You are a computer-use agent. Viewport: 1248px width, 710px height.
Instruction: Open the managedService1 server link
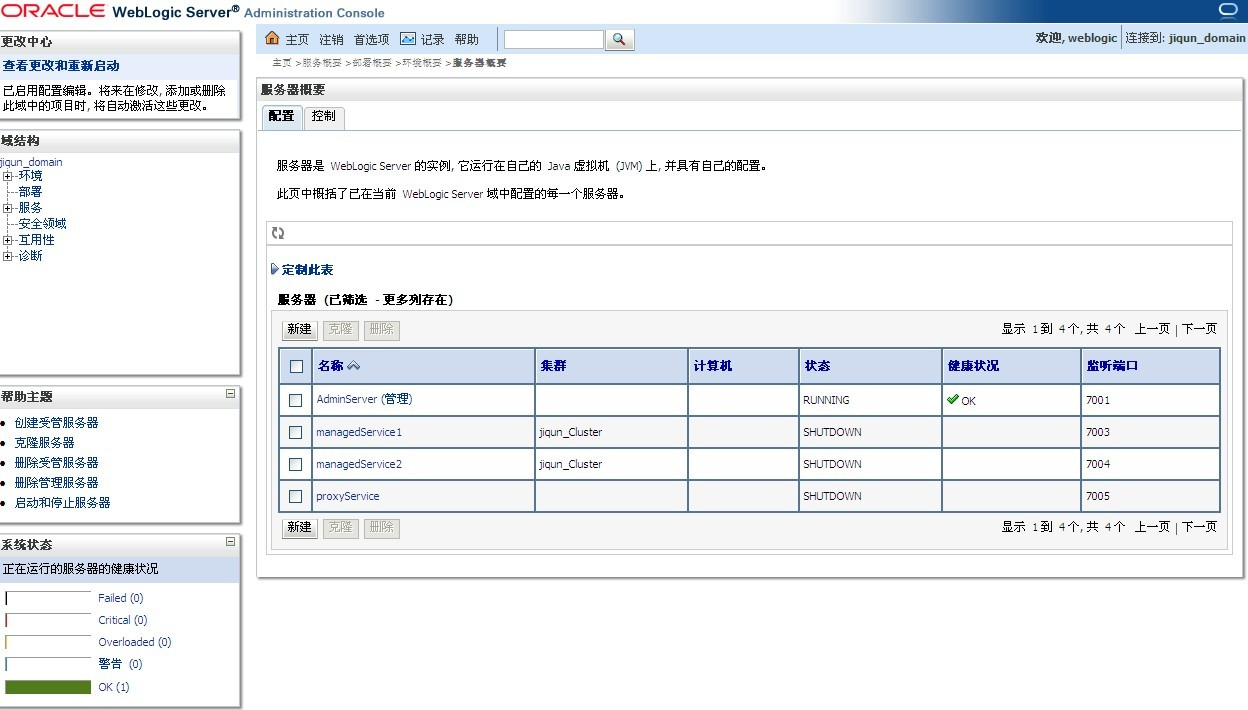(359, 432)
